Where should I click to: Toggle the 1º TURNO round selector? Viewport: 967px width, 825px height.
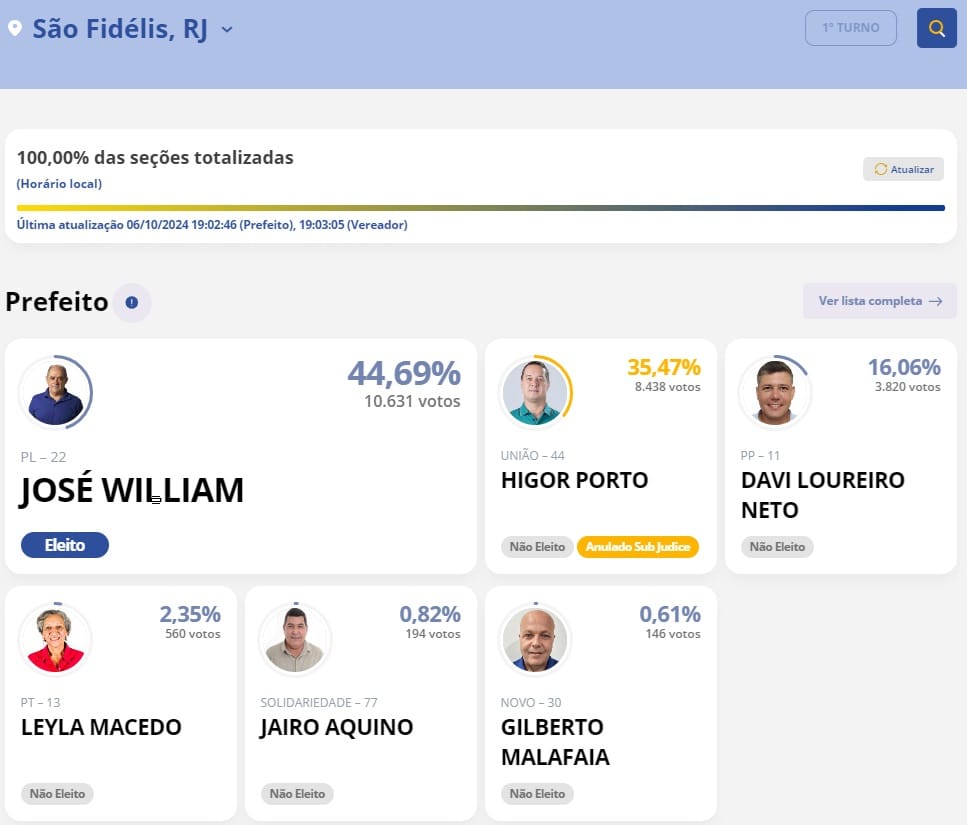pyautogui.click(x=850, y=28)
